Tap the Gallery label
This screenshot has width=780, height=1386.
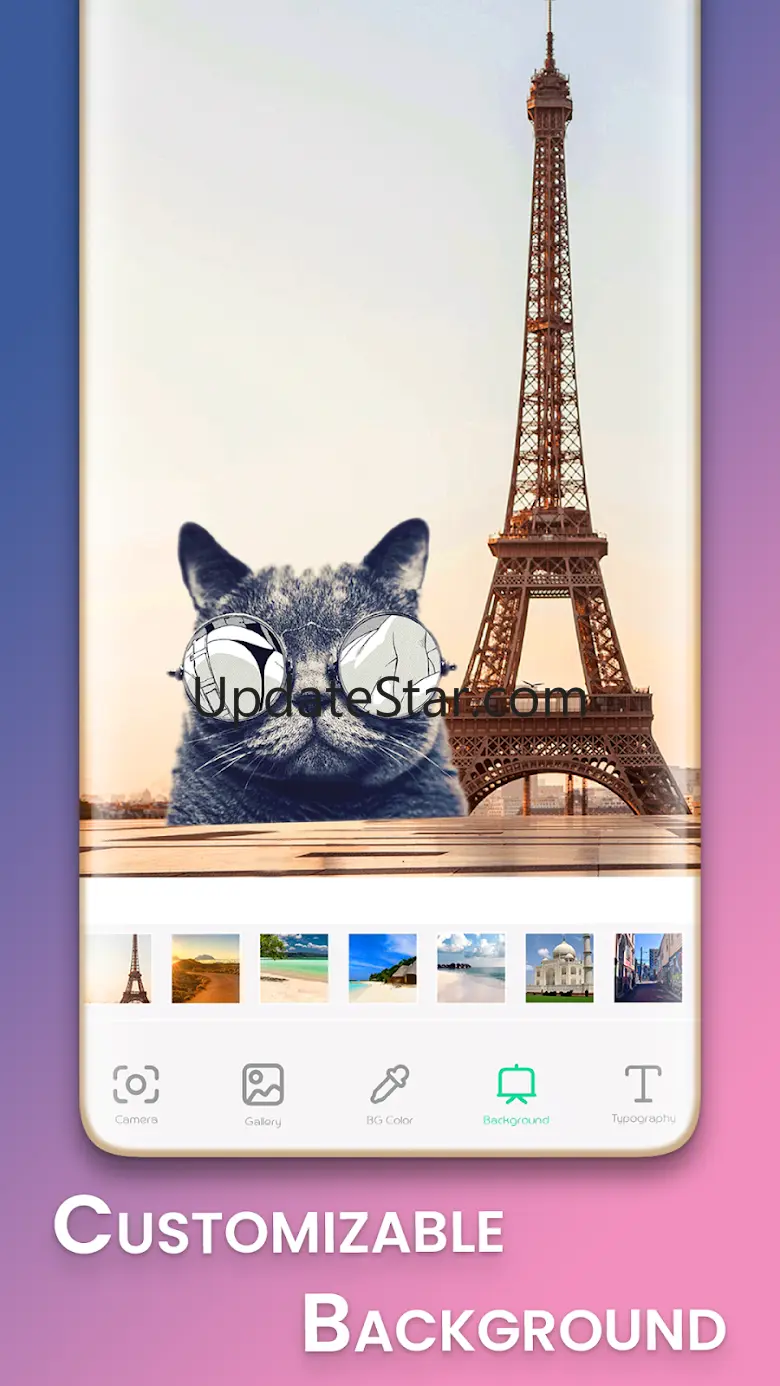[x=263, y=1121]
